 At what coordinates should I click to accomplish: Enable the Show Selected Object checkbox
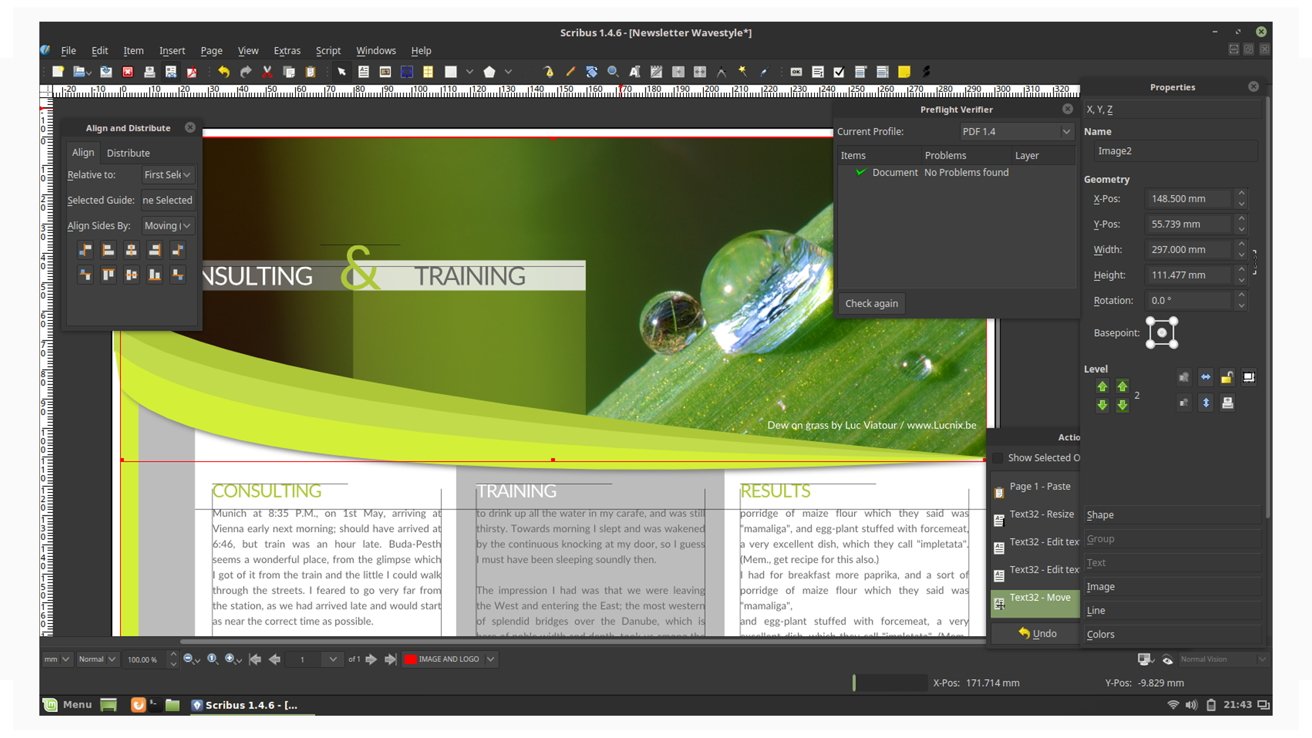point(997,458)
